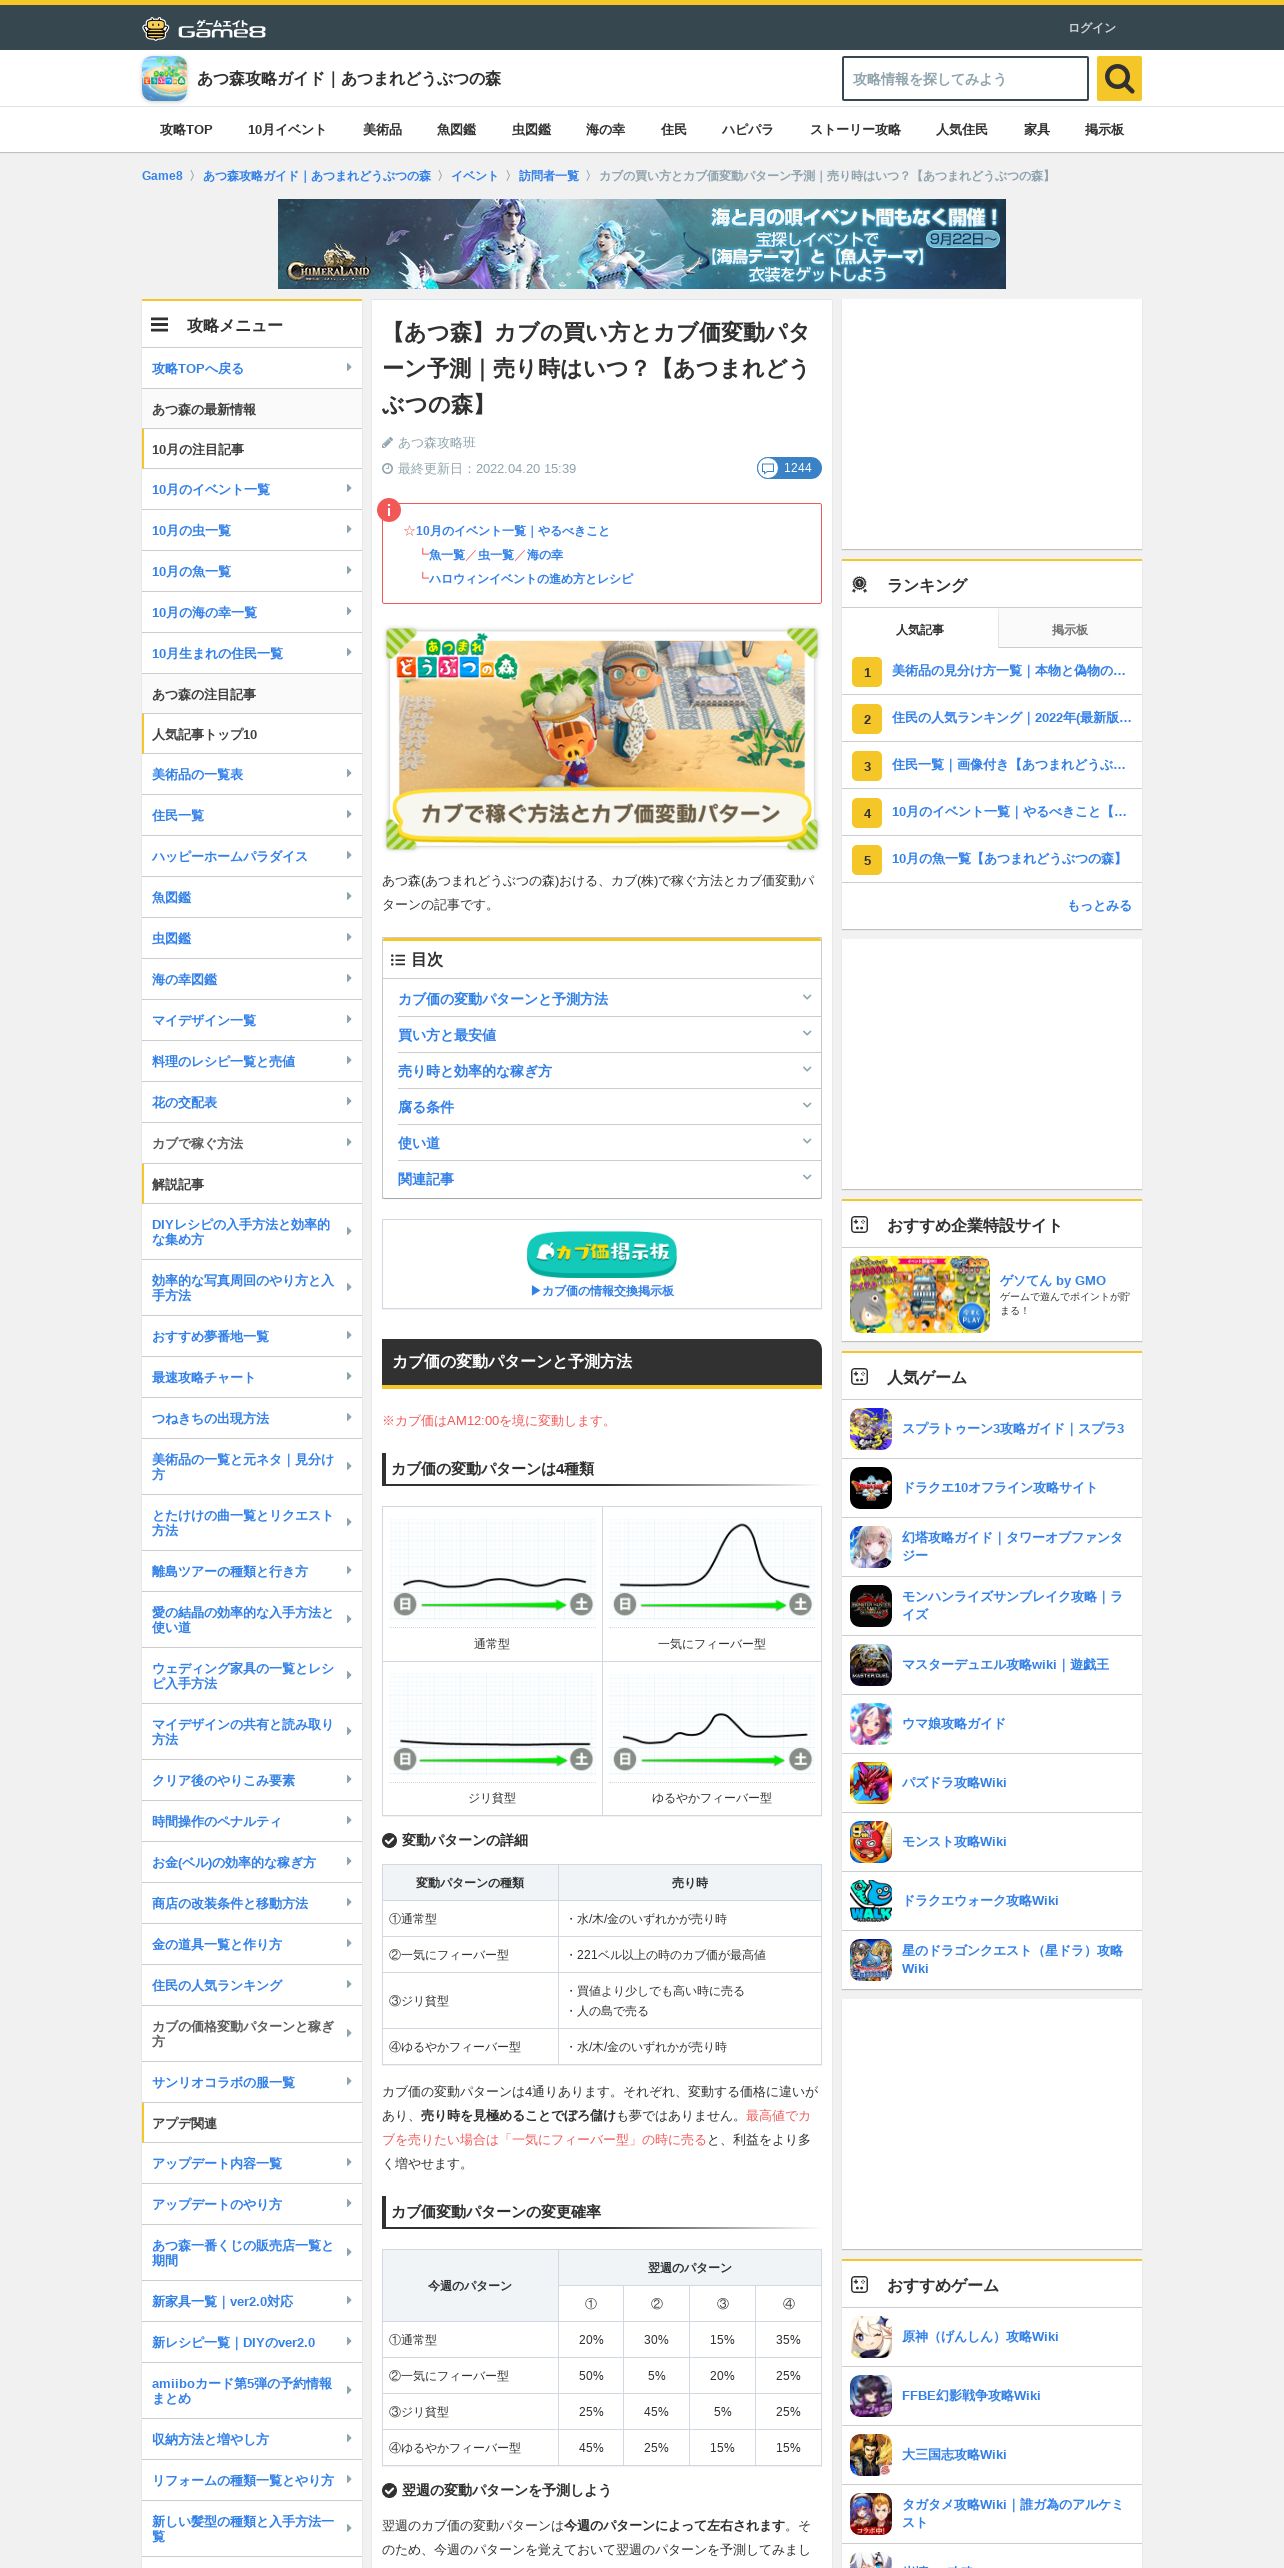
Task: Click the Game8 logo in header
Action: pyautogui.click(x=204, y=28)
